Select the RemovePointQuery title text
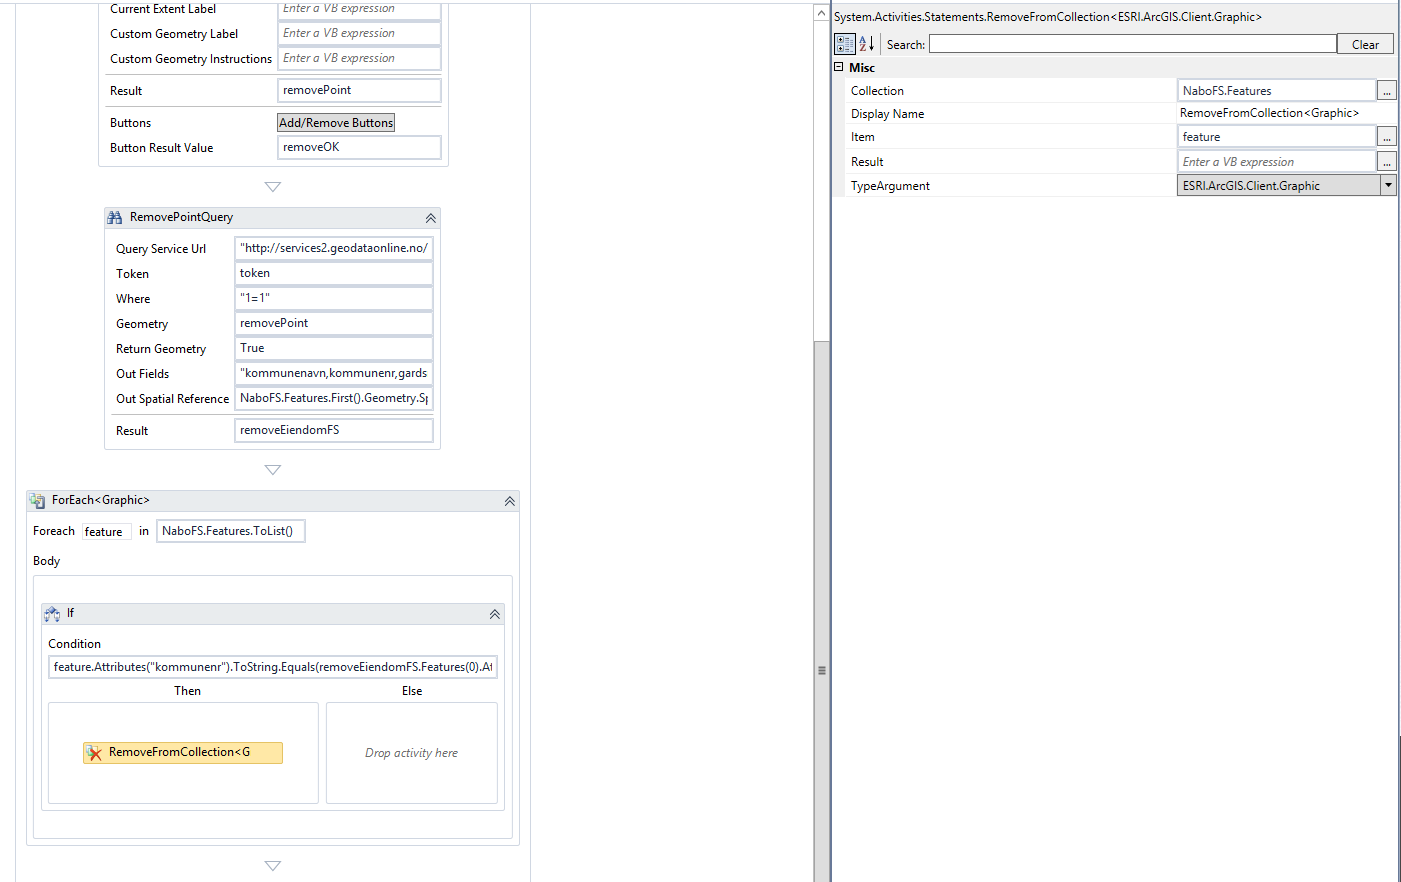The image size is (1401, 882). [x=181, y=217]
